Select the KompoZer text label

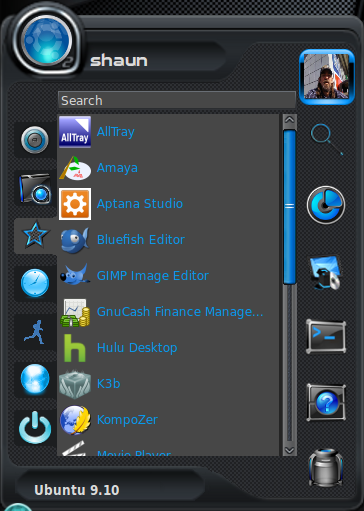point(127,420)
